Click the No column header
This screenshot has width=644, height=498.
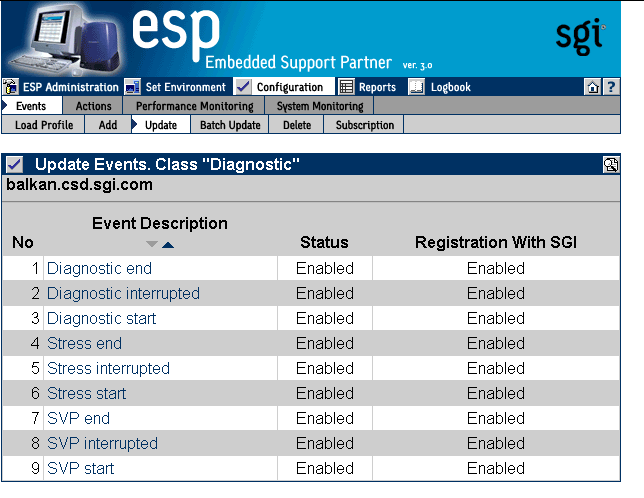point(23,242)
